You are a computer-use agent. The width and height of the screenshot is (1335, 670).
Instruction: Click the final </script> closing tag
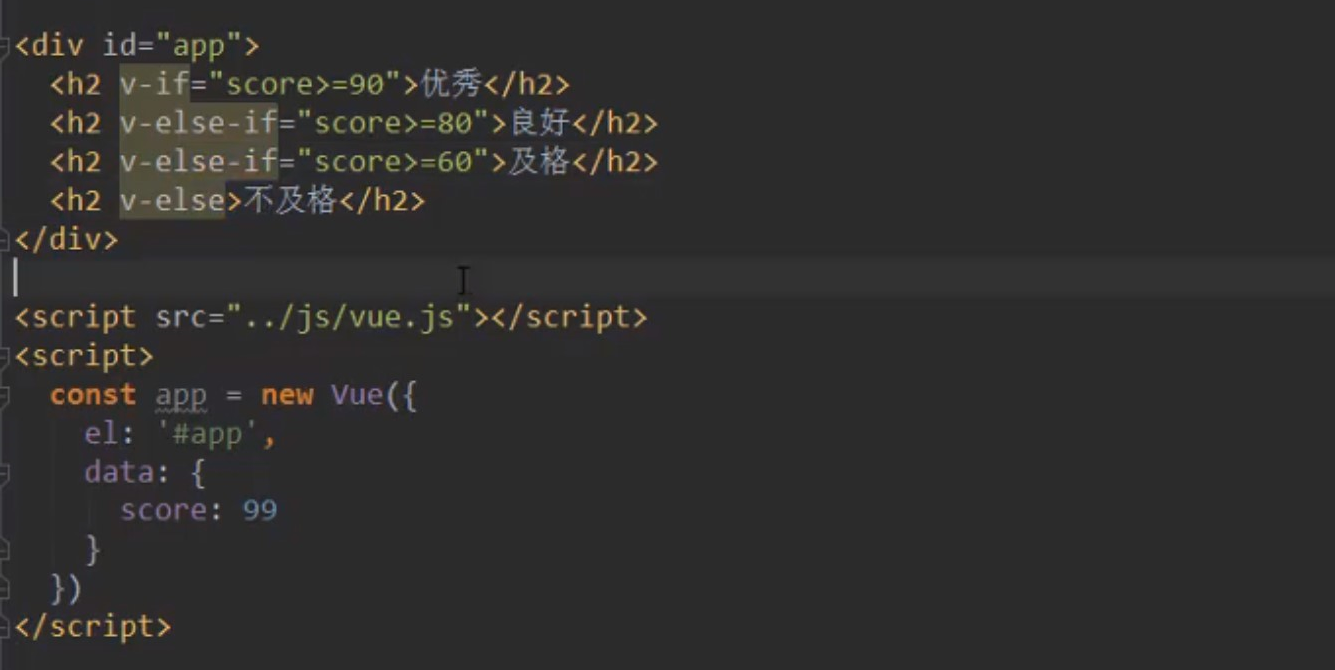(93, 627)
